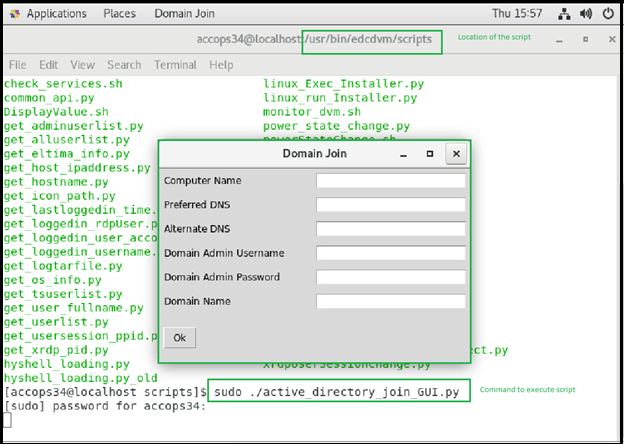This screenshot has height=444, width=624.
Task: Open the volume speaker icon
Action: (585, 14)
